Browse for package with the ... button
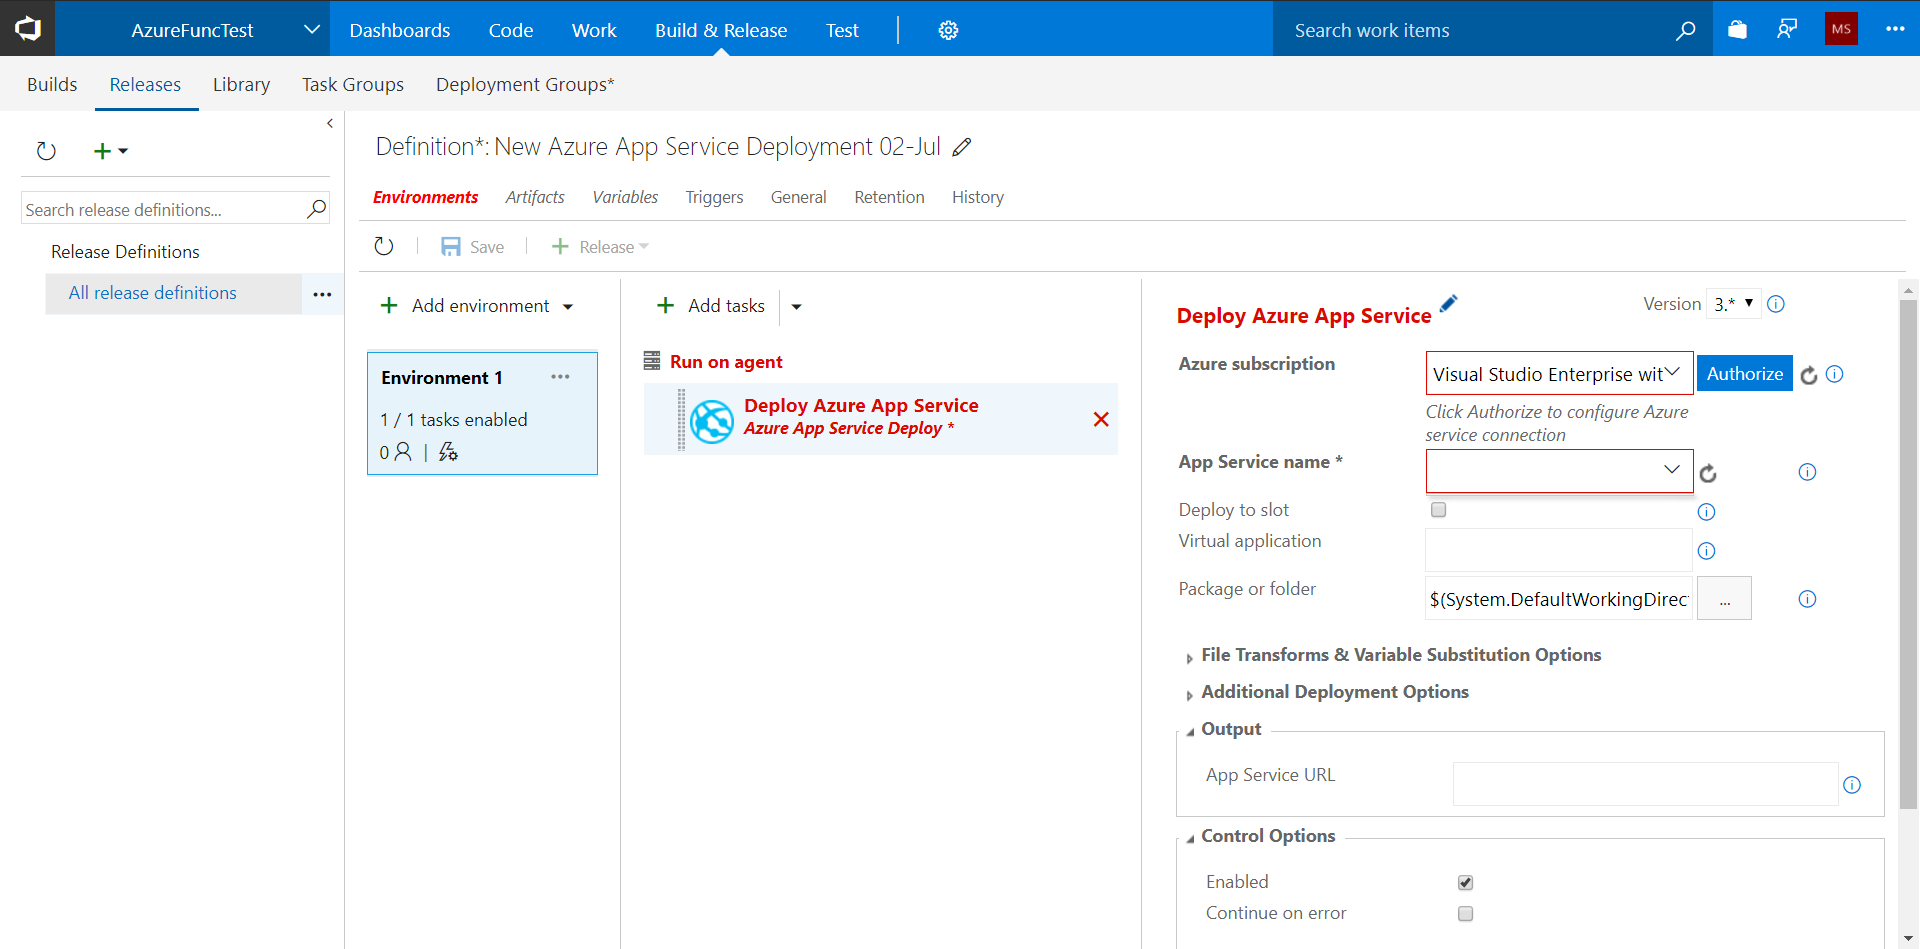This screenshot has height=949, width=1920. click(1724, 598)
